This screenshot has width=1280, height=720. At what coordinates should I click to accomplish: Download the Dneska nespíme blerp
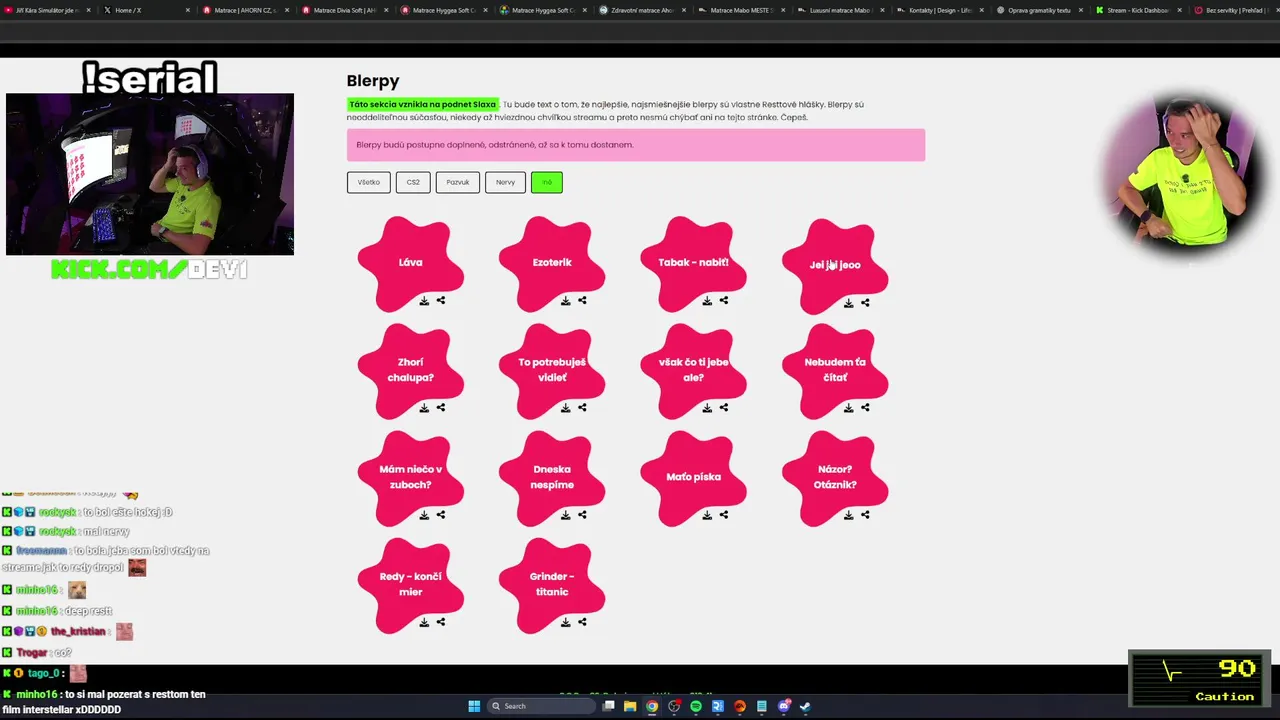click(566, 516)
